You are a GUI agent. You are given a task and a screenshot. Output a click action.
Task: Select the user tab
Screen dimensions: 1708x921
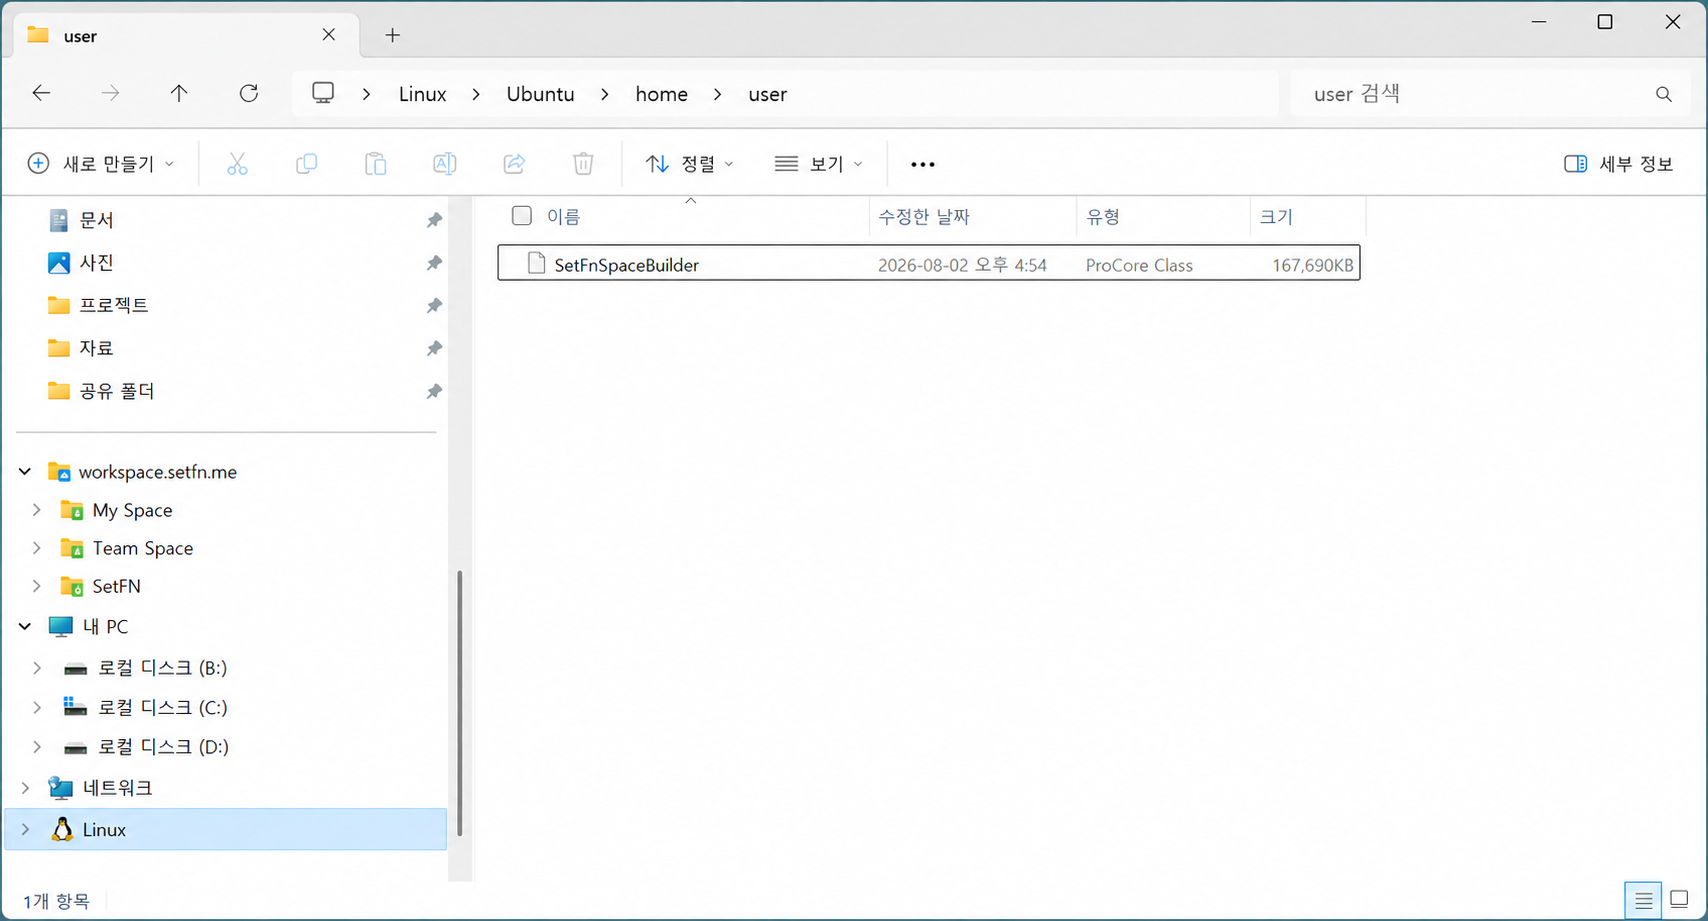click(x=185, y=36)
